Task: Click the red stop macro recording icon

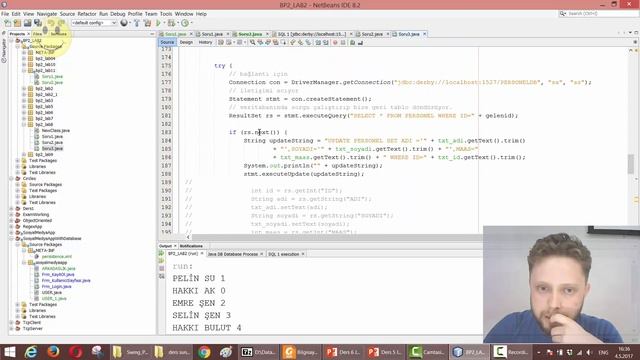Action: [335, 42]
